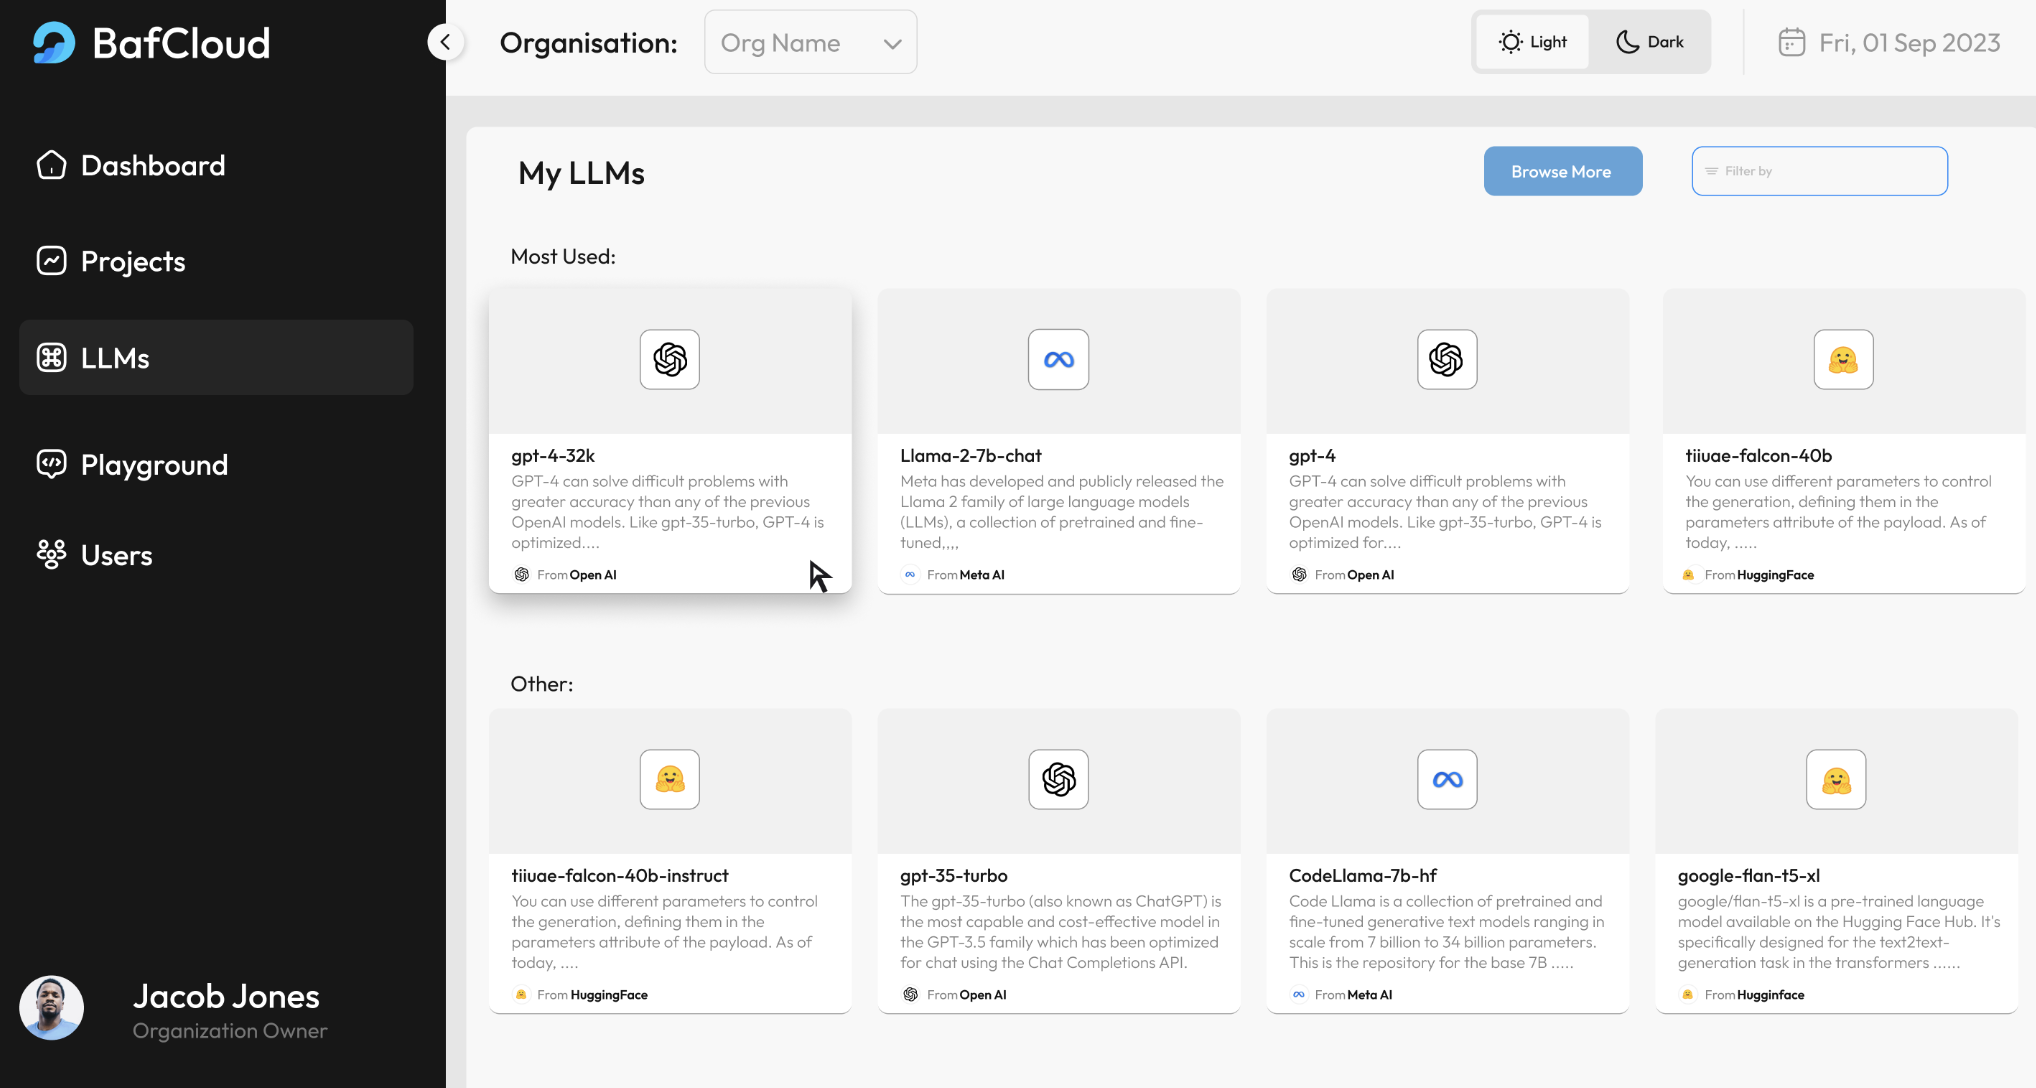Click the HuggingFace icon on google-flan-t5-xl card

pos(1835,779)
